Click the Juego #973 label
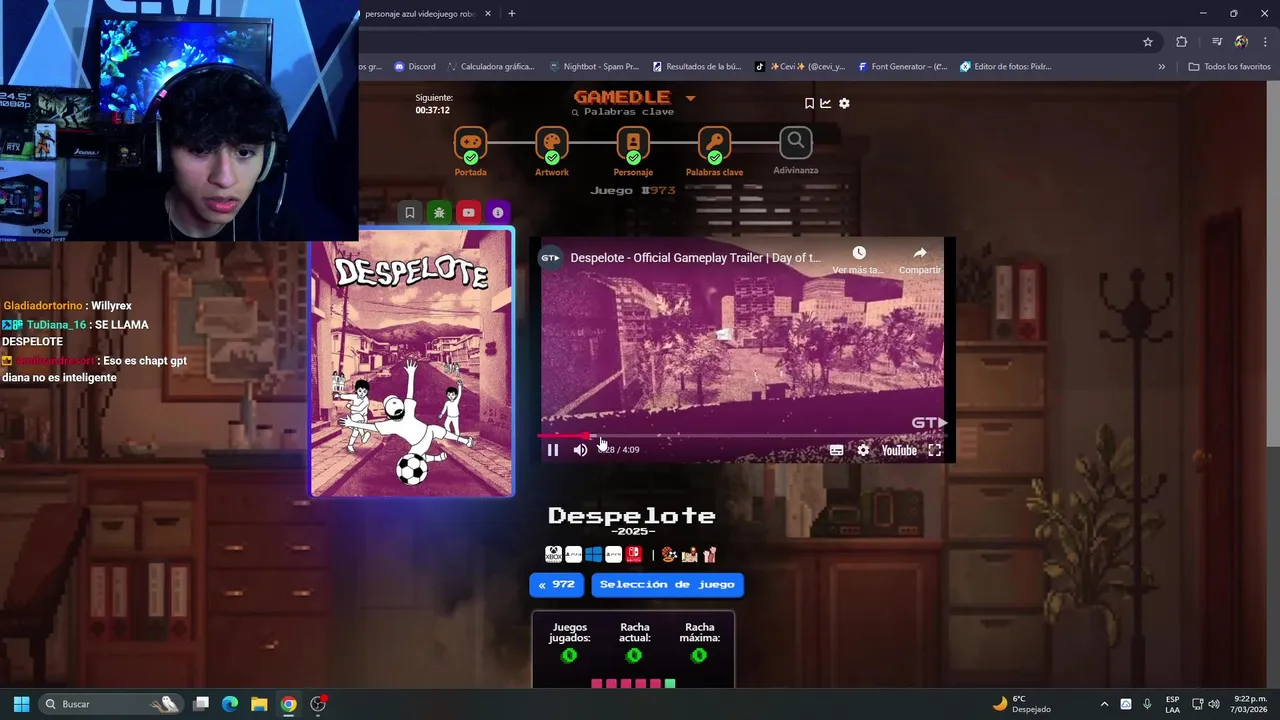The image size is (1280, 720). click(x=633, y=190)
